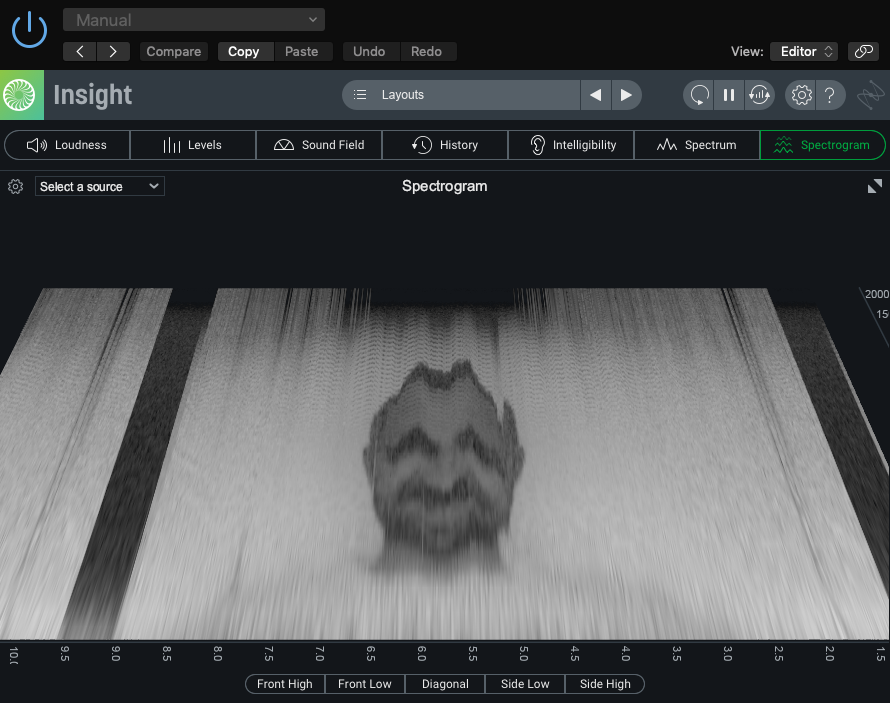Switch to the Sound Field tab
Screen dimensions: 890x703
click(319, 145)
